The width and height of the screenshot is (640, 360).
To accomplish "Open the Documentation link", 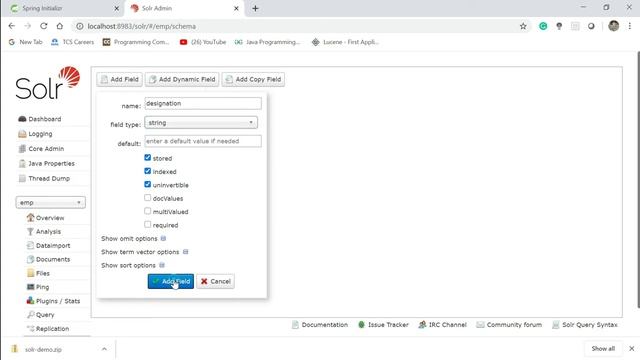I will (x=320, y=325).
